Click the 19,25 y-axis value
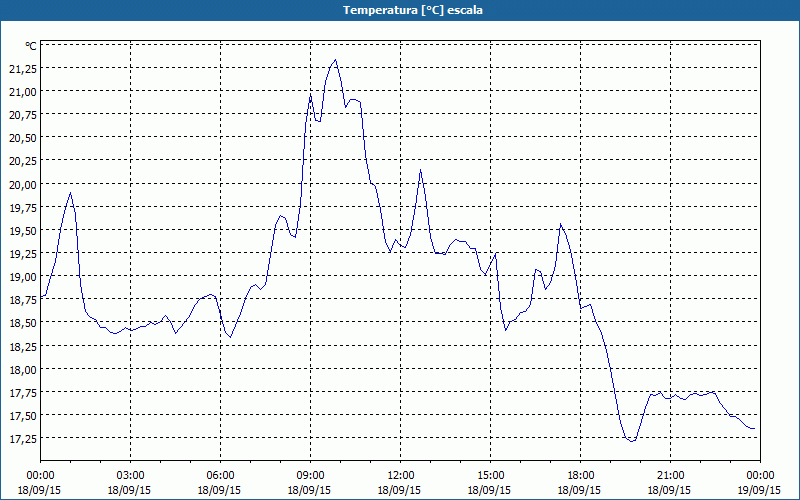This screenshot has width=800, height=500. coord(23,255)
